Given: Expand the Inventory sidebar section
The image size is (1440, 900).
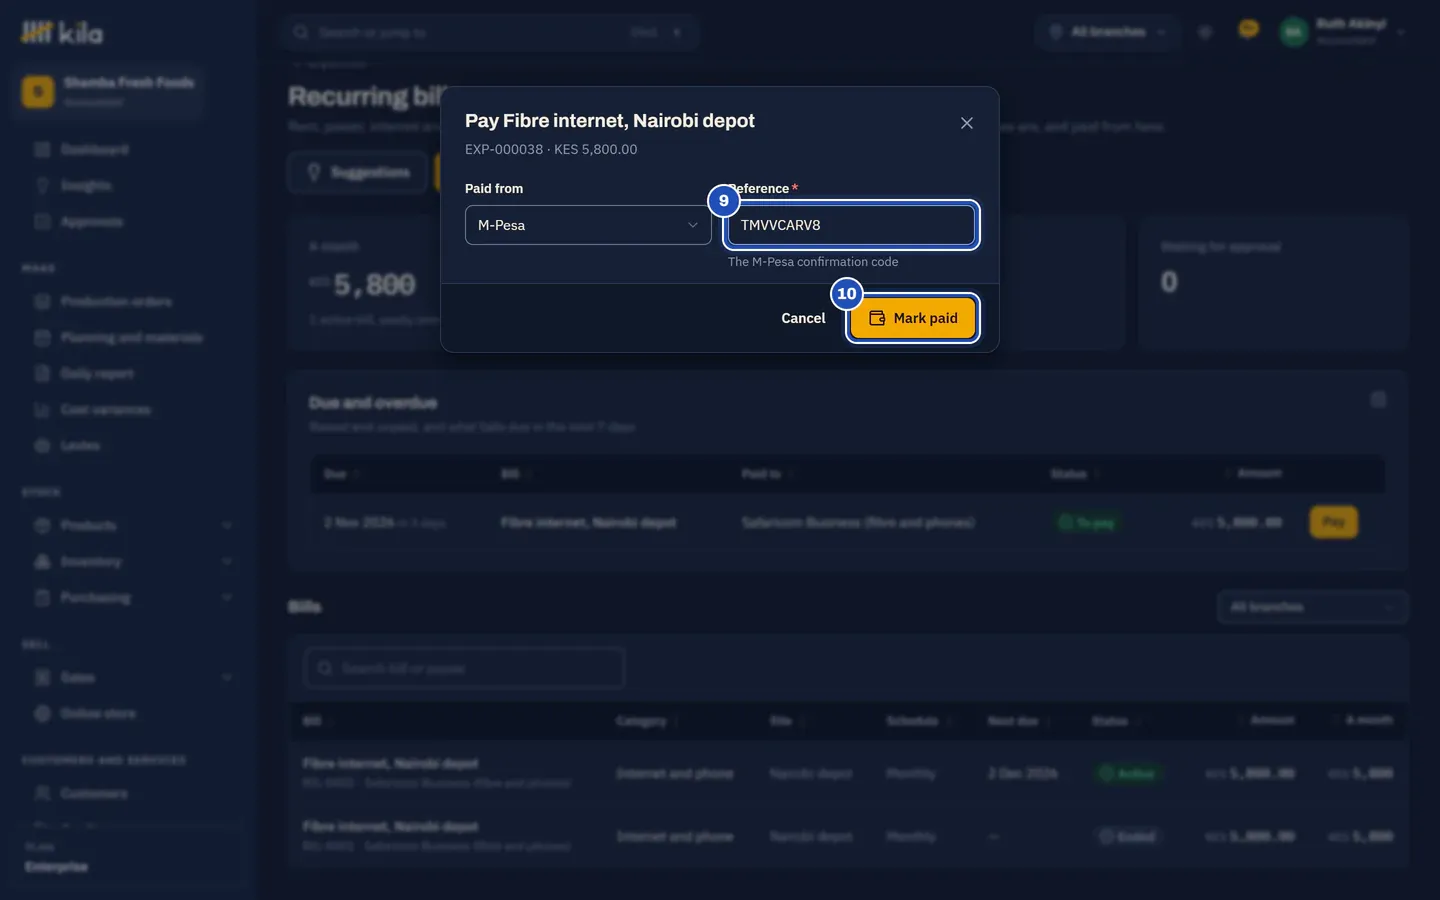Looking at the screenshot, I should click(227, 562).
